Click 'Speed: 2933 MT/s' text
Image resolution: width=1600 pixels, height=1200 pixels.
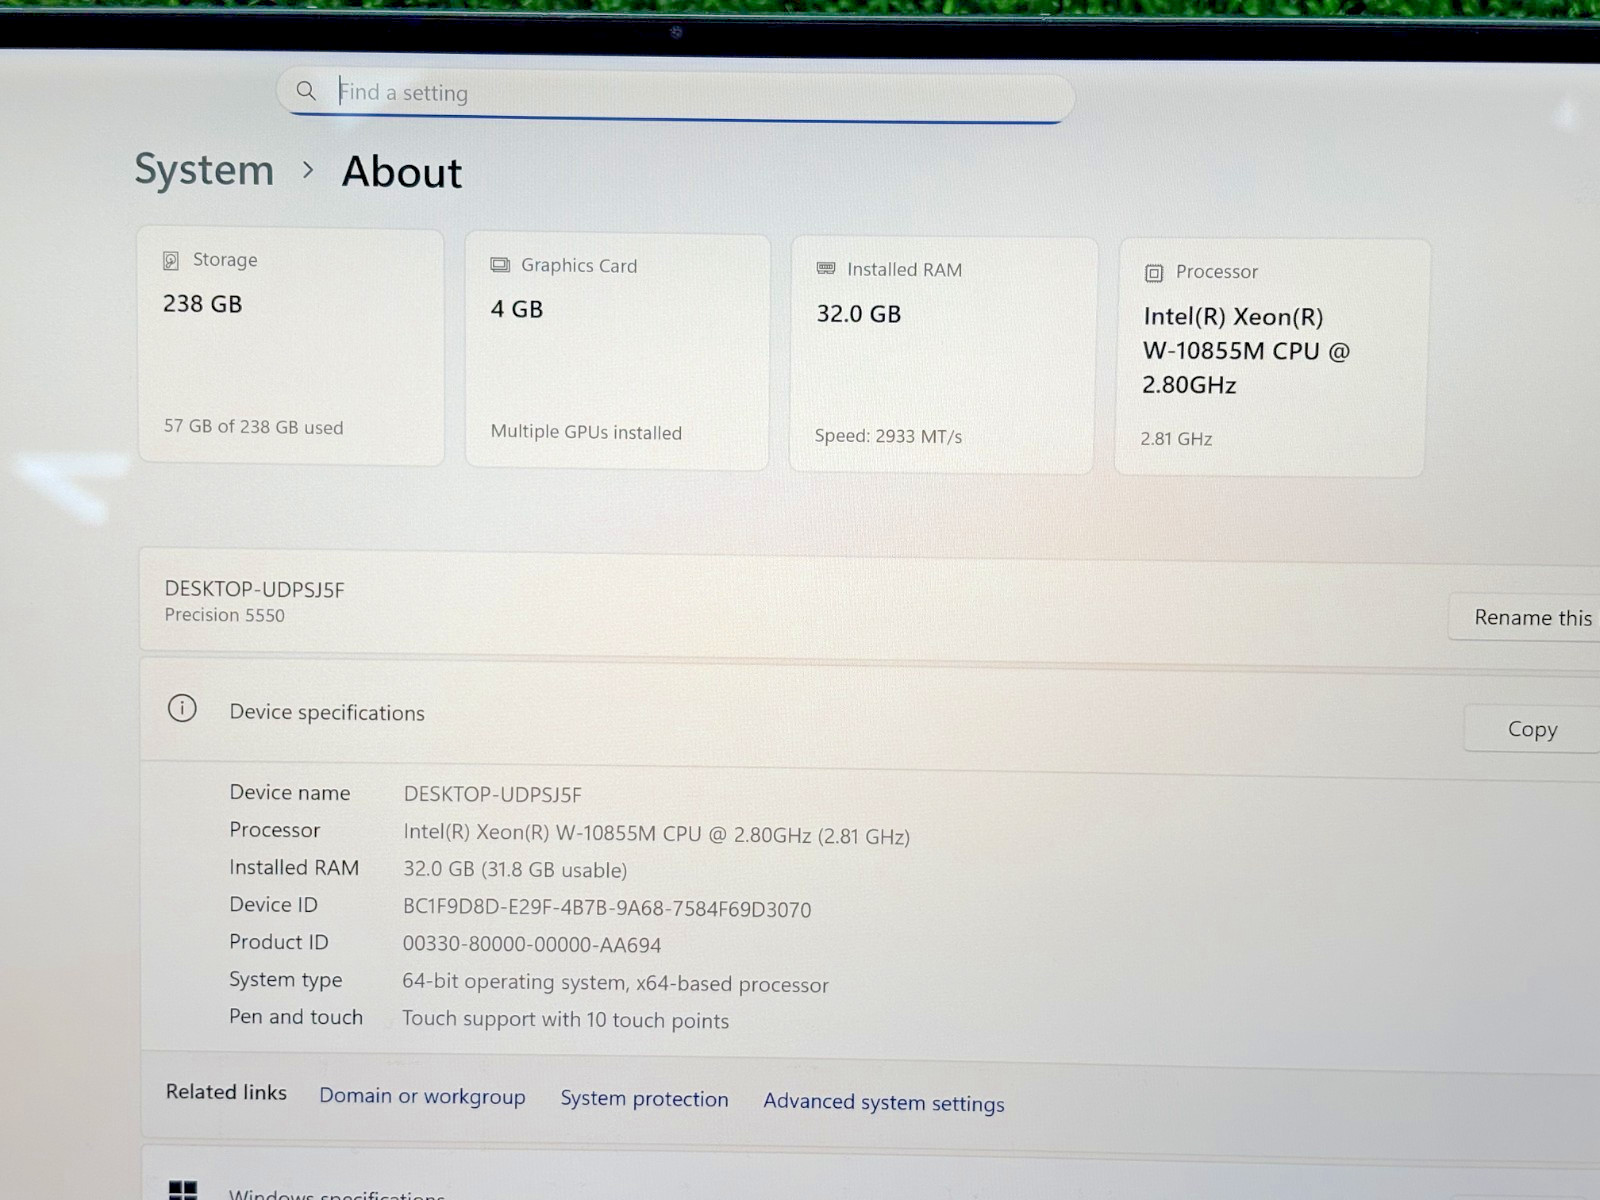point(888,436)
